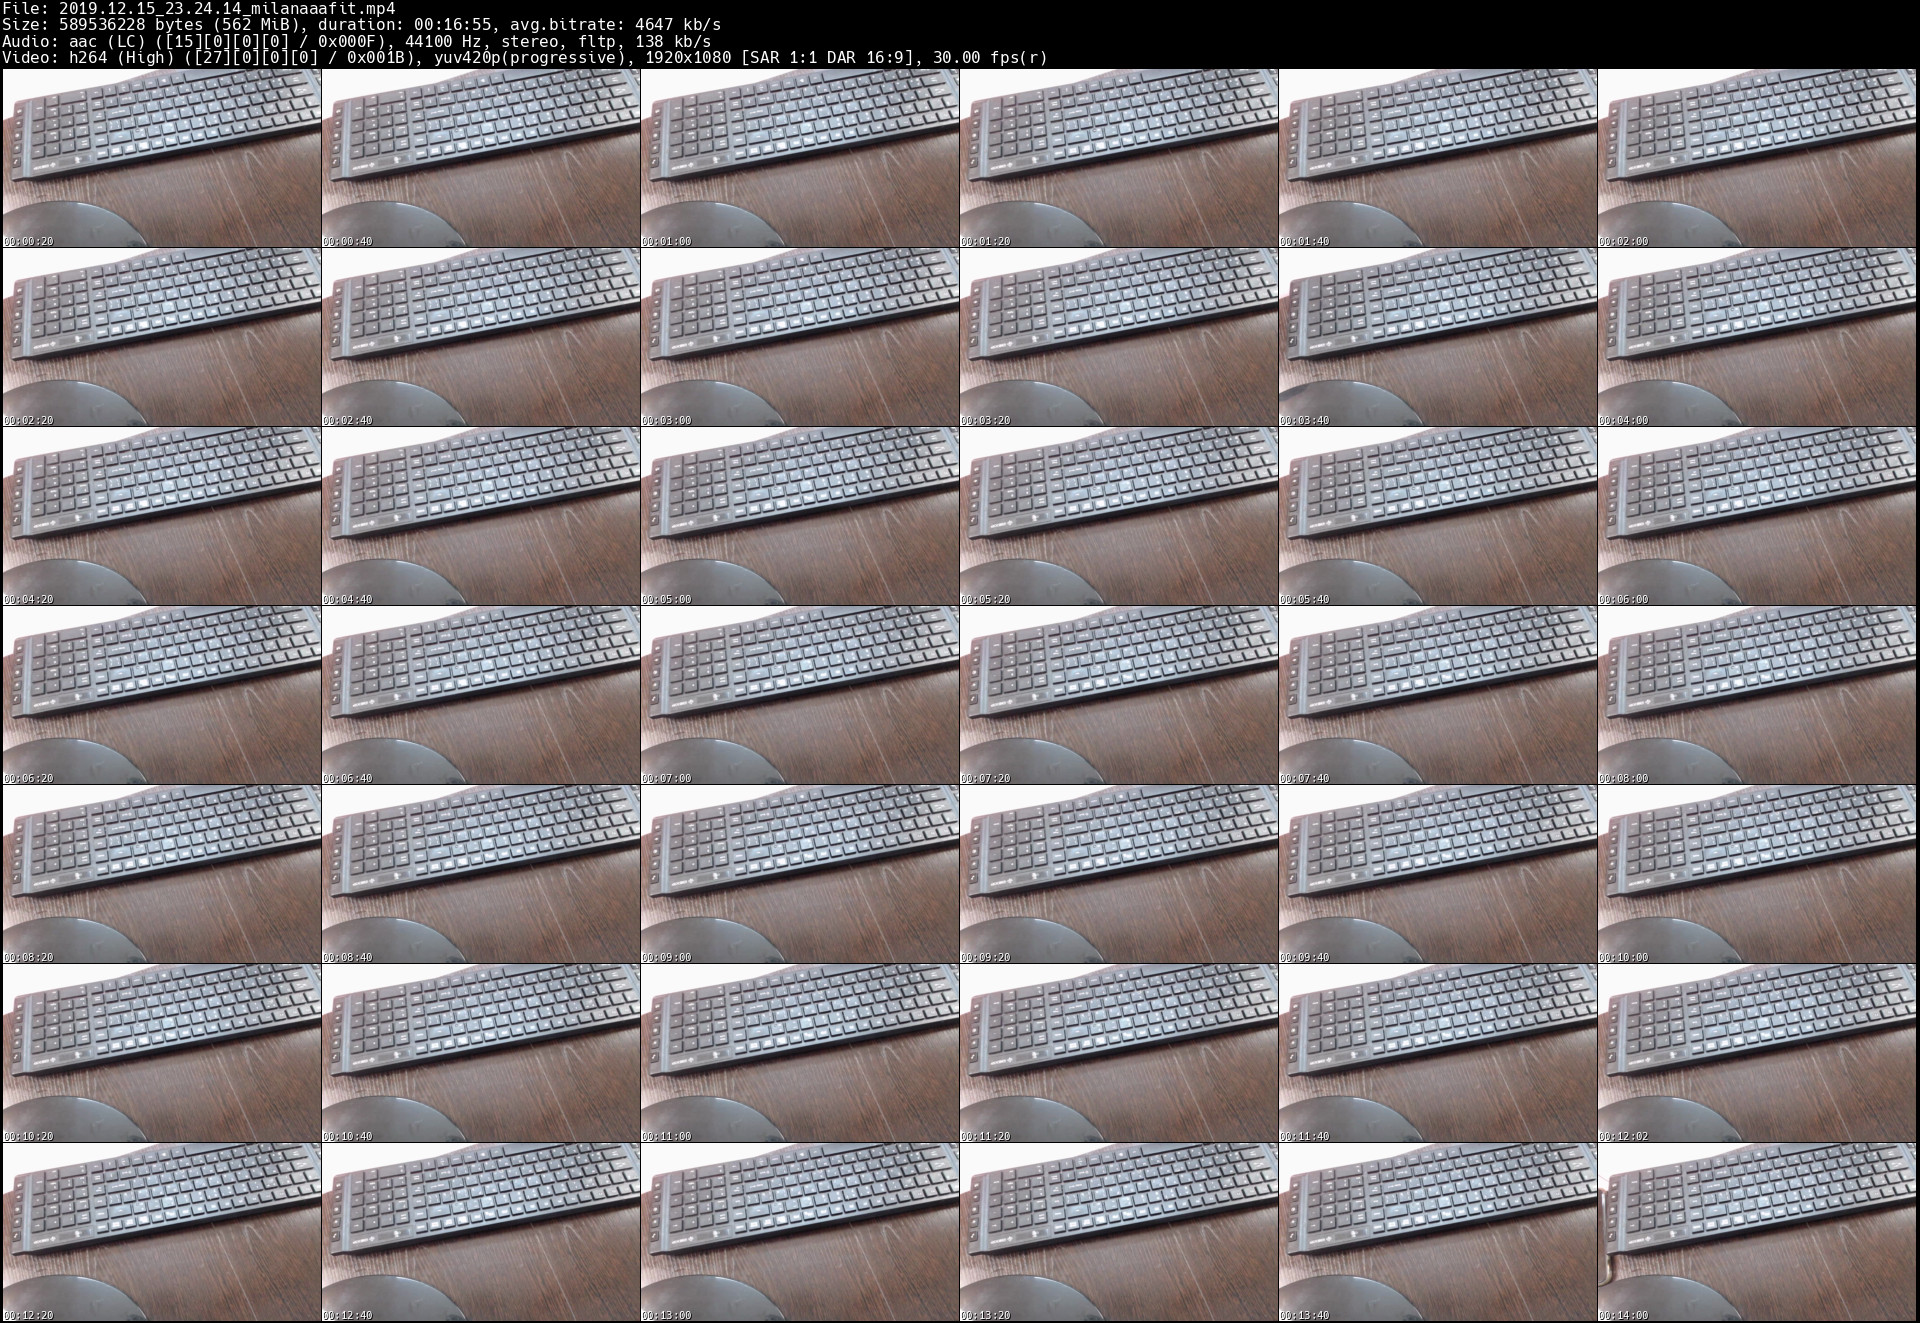The width and height of the screenshot is (1920, 1323).
Task: Choose the thumbnail stamped 00:05:40
Action: [1438, 516]
